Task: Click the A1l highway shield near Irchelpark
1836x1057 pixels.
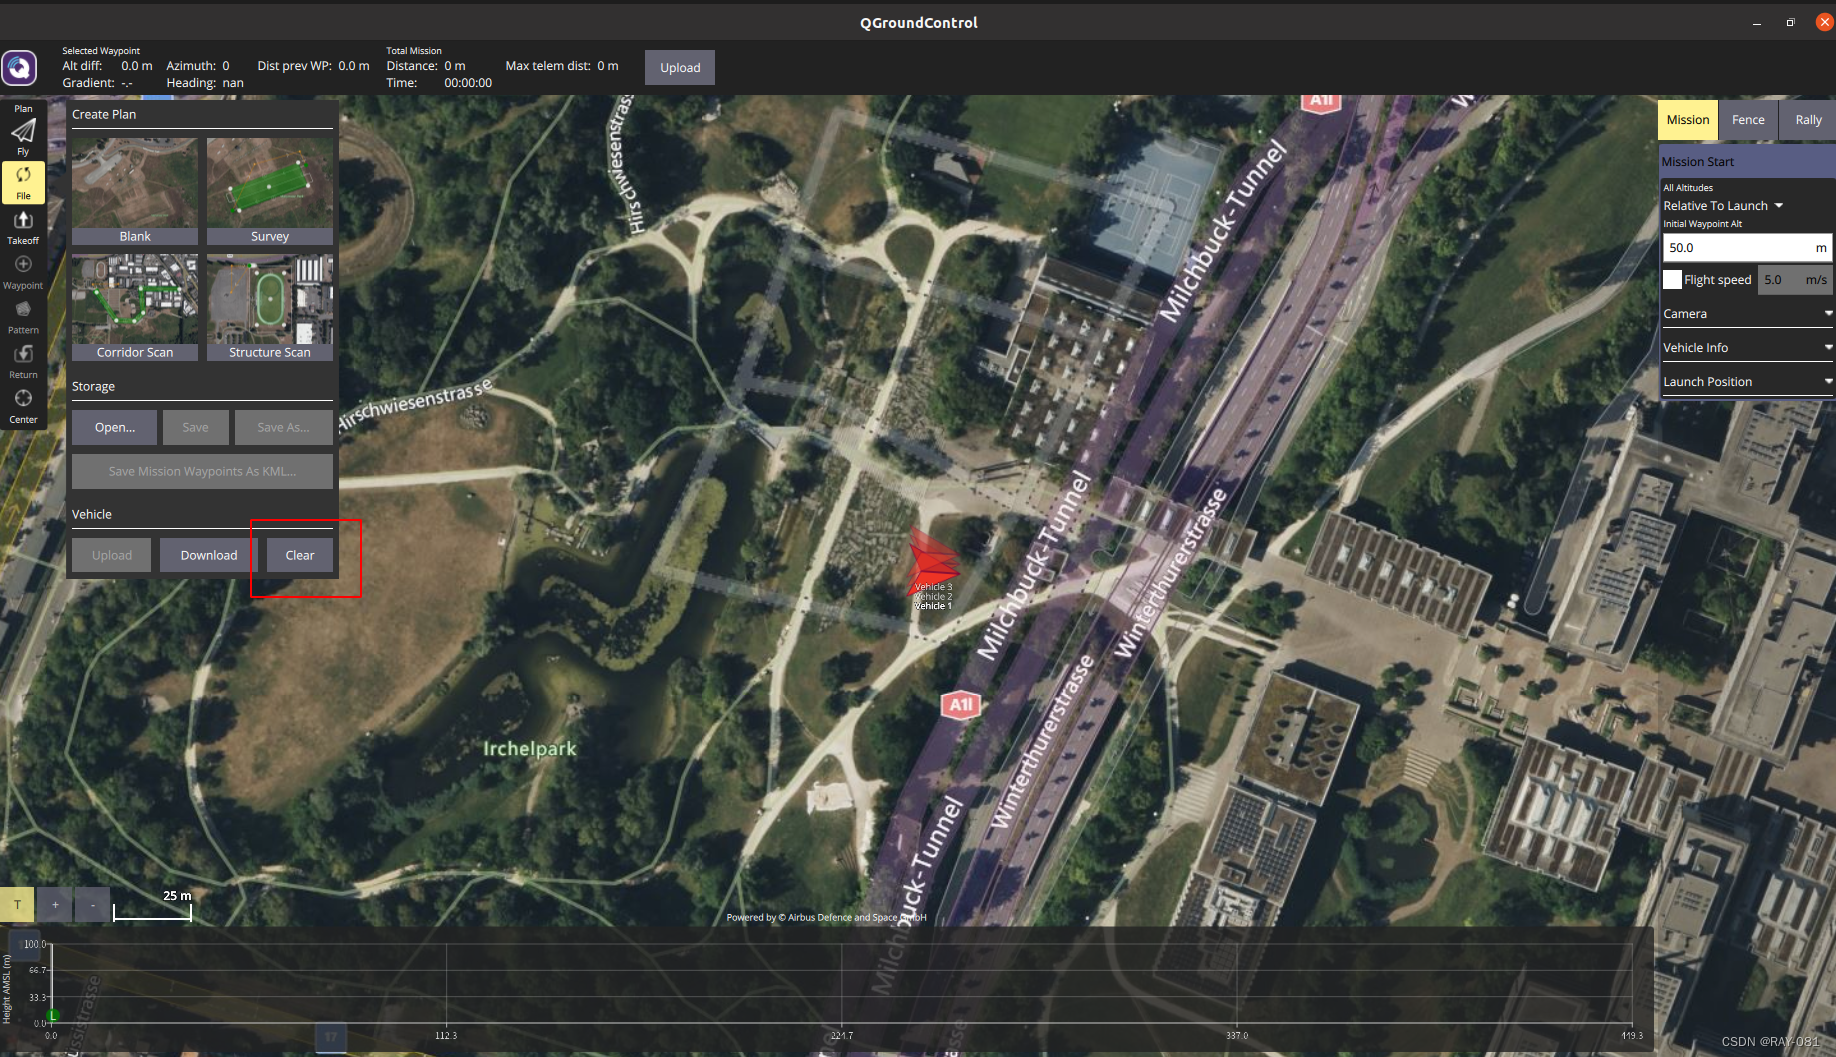Action: 960,705
